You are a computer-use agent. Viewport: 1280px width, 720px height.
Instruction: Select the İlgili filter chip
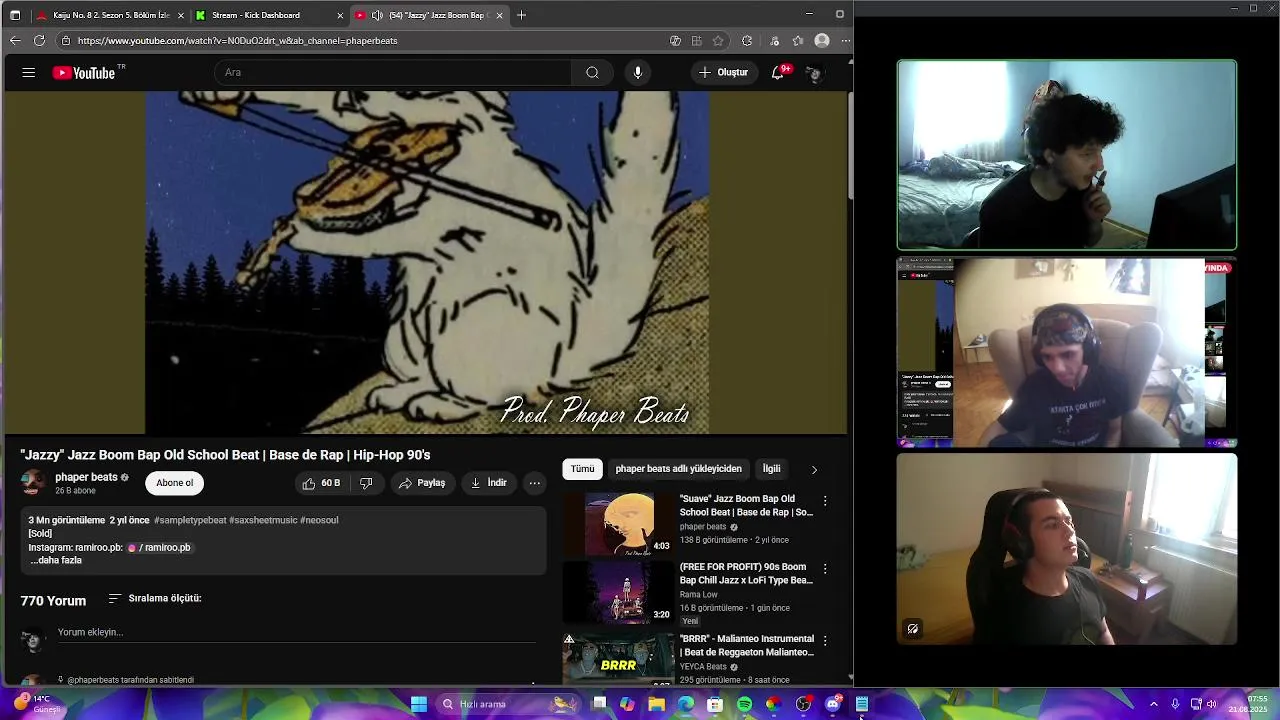(771, 468)
